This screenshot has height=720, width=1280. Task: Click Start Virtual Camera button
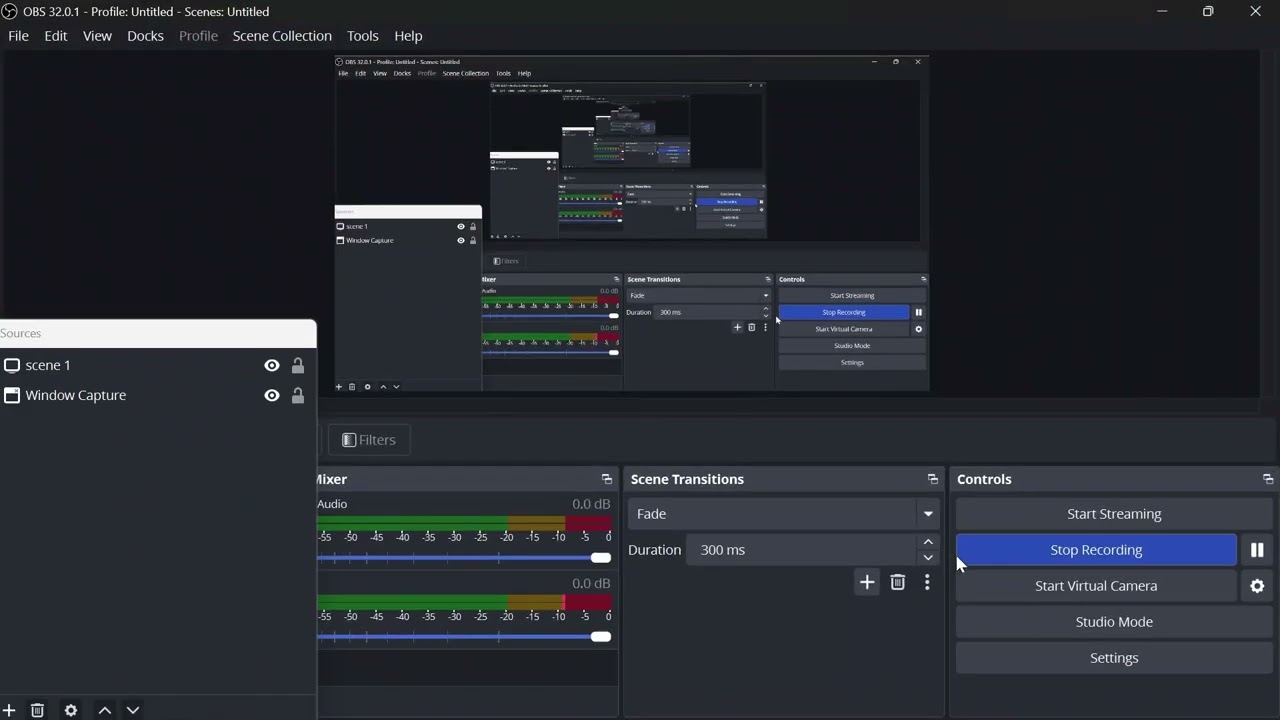click(1096, 586)
